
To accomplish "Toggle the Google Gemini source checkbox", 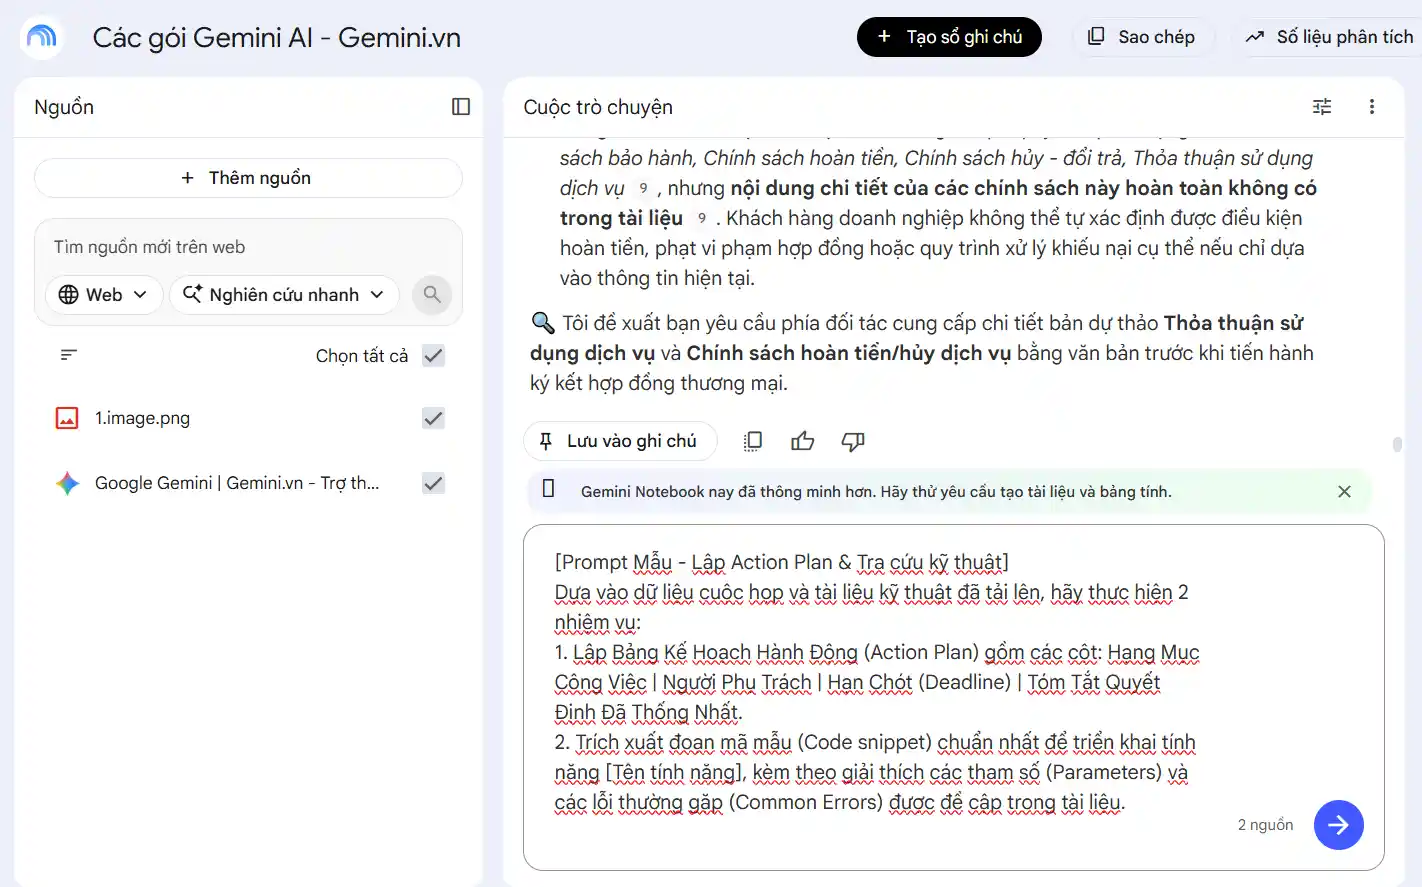I will coord(433,483).
